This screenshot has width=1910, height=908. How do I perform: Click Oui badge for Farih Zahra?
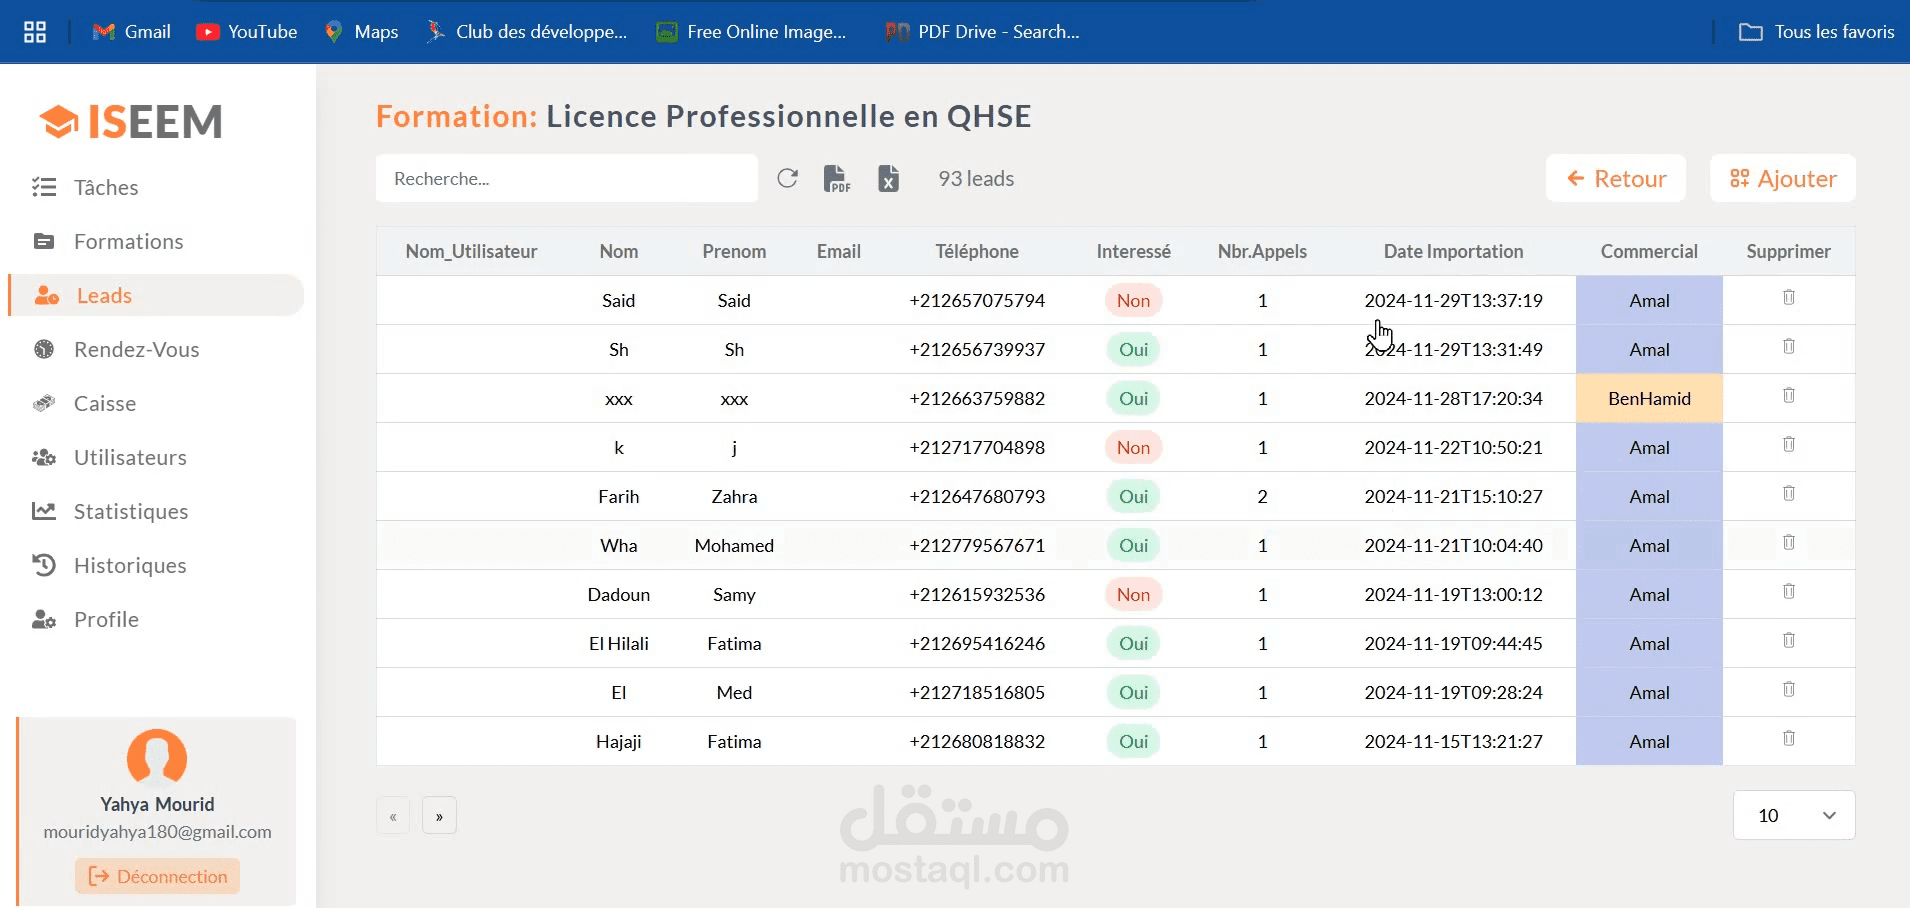click(1133, 496)
